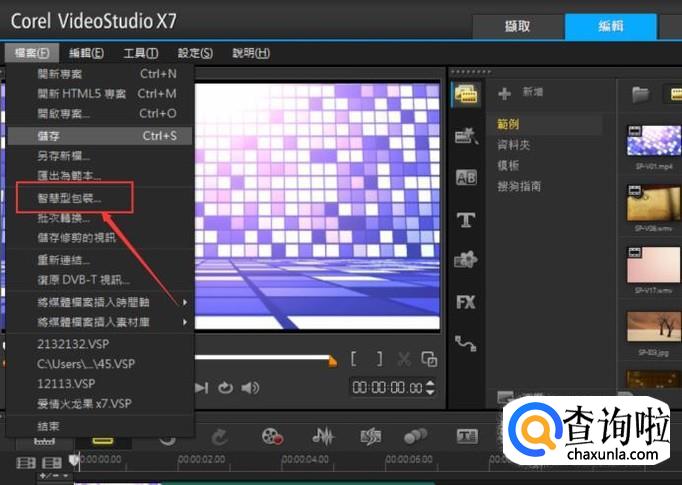Choose 開新專案 Ctrl+N menu entry
682x485 pixels.
[x=100, y=74]
